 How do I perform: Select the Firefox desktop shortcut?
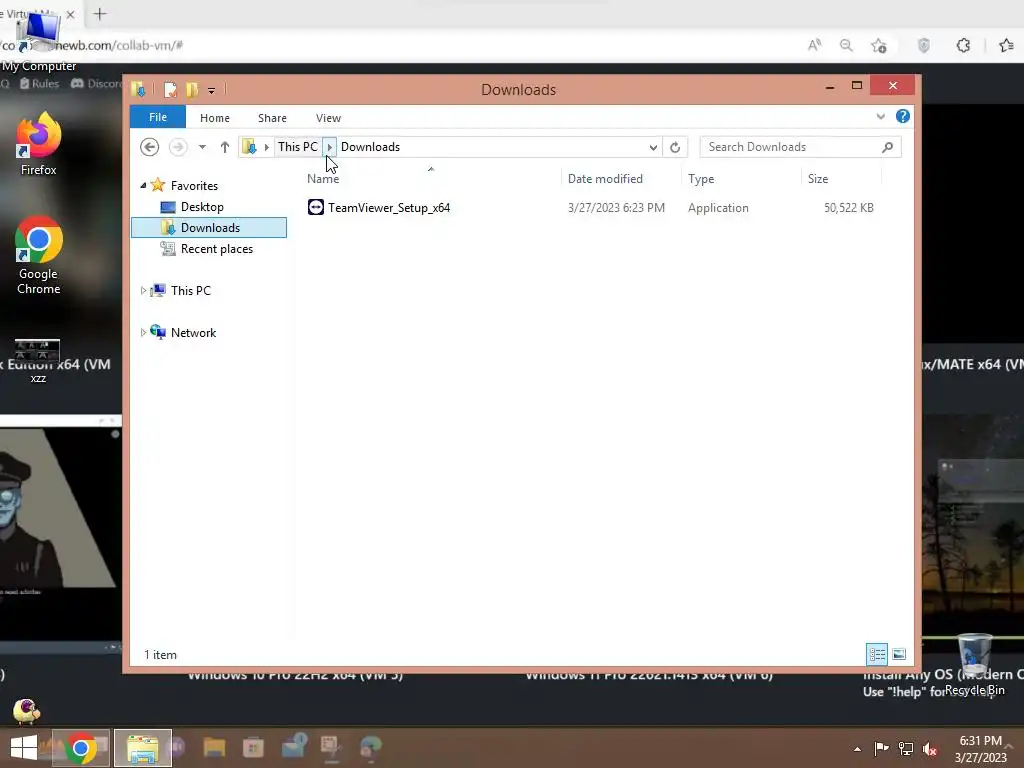click(x=39, y=144)
